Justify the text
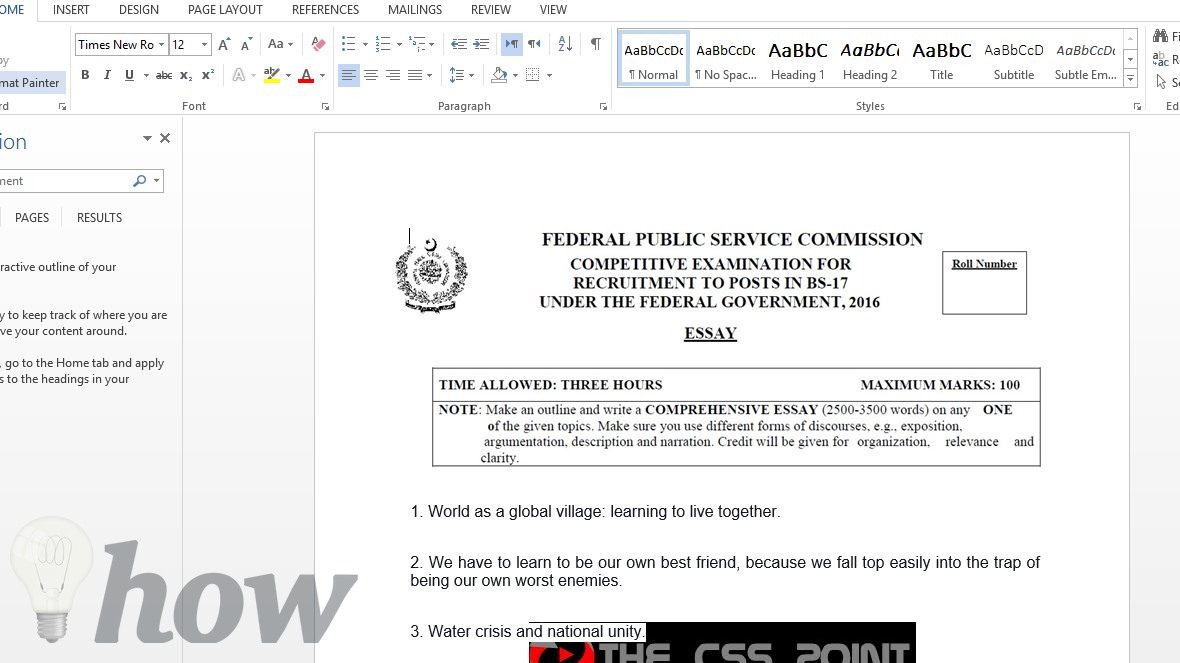The width and height of the screenshot is (1180, 663). (x=415, y=75)
